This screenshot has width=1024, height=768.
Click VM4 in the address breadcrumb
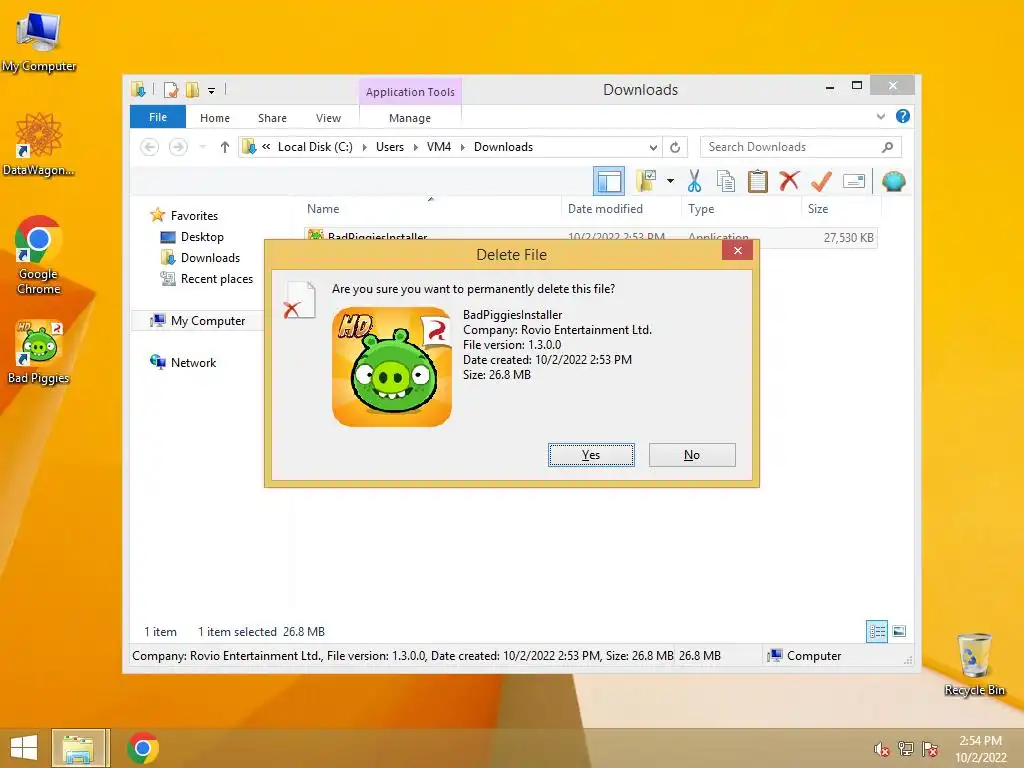[x=439, y=147]
